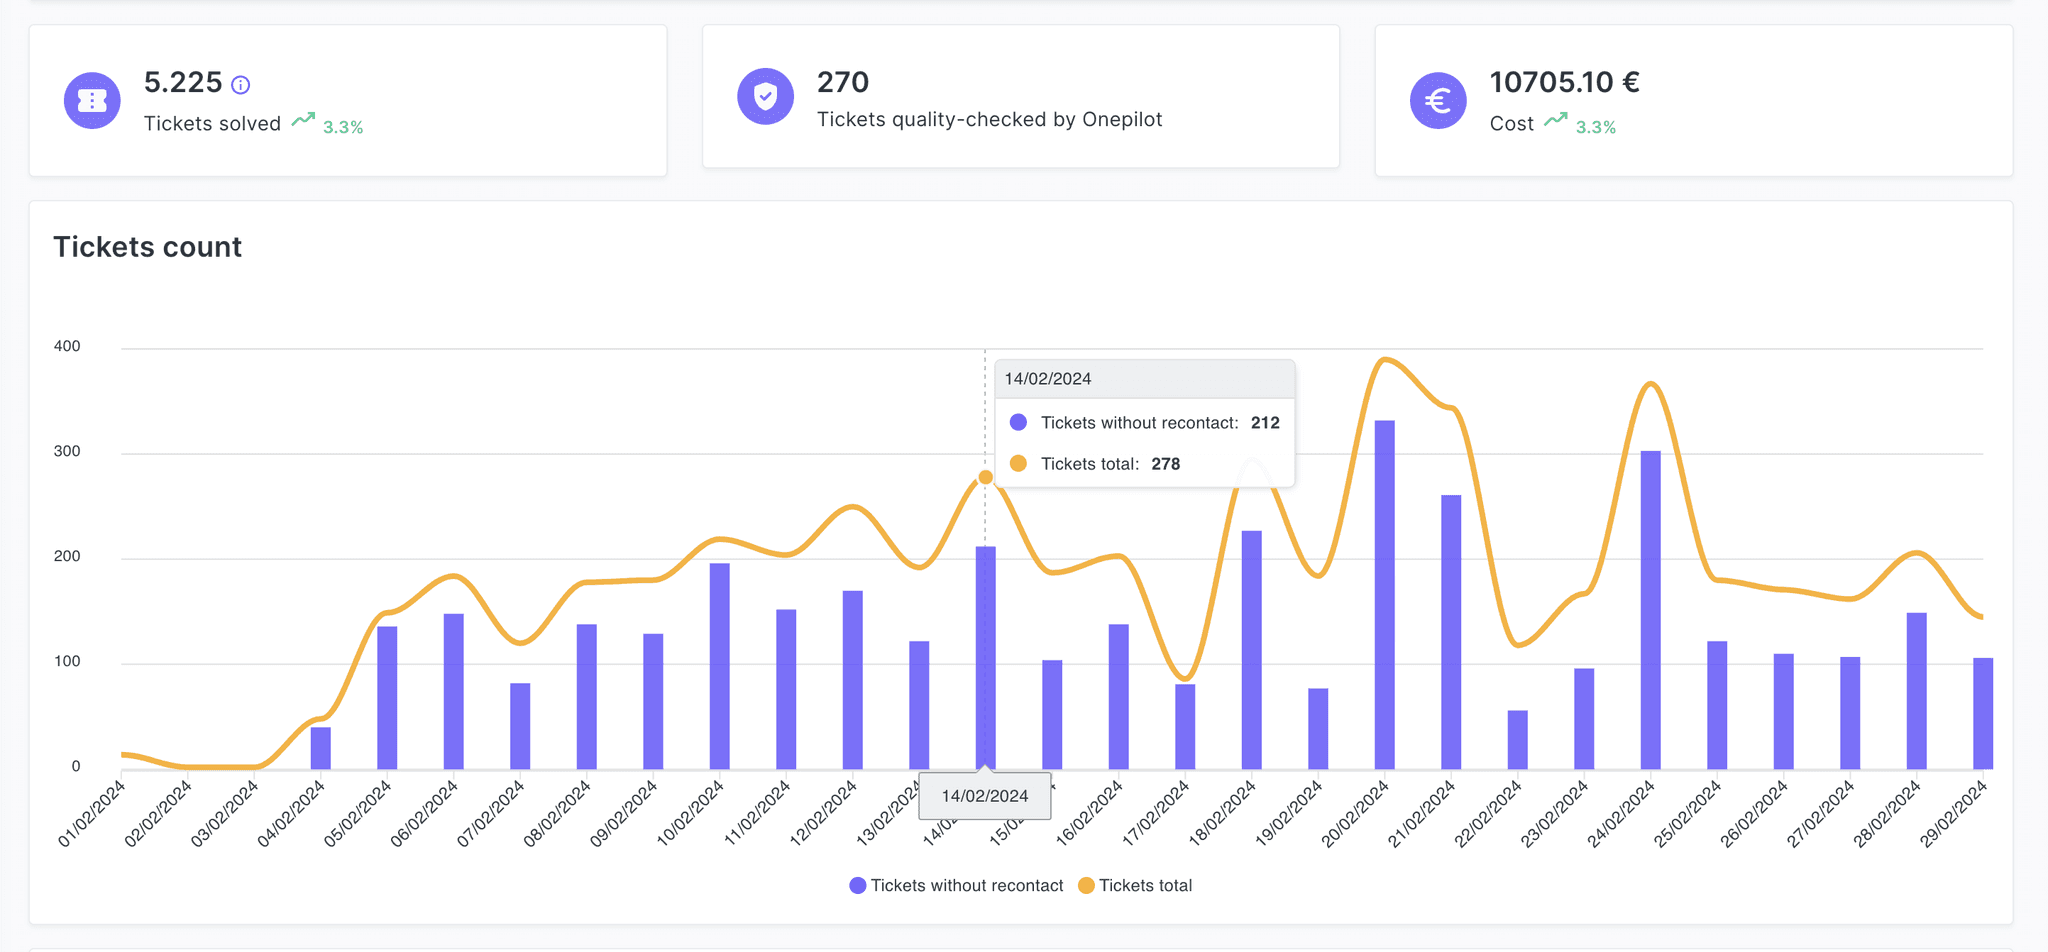Select the "270" quality-checked value
This screenshot has height=952, width=2048.
843,82
